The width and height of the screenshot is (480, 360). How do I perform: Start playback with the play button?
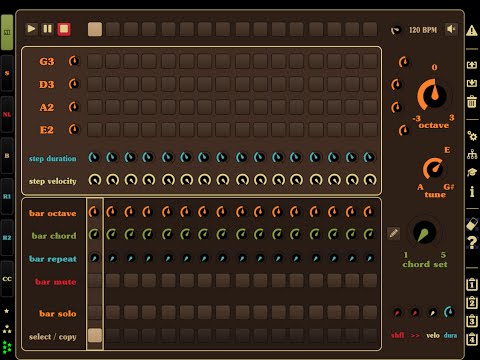pos(31,29)
